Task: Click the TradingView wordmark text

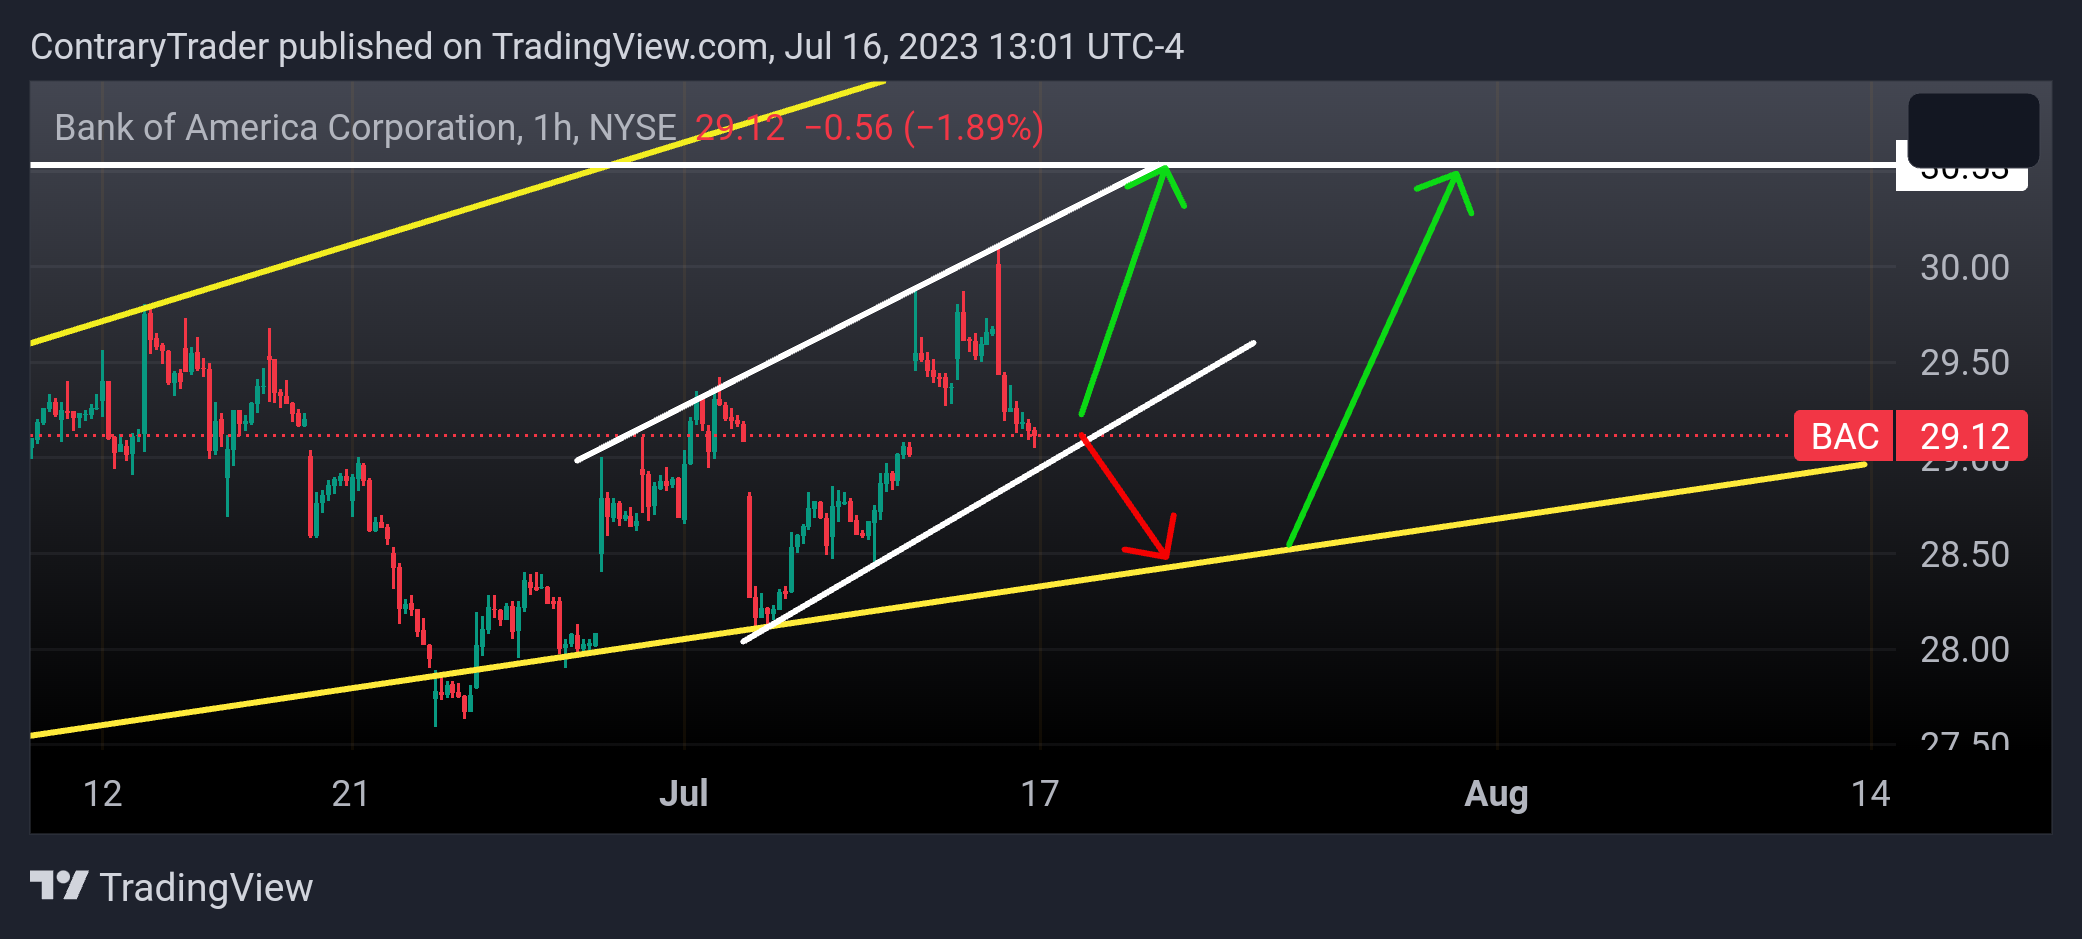Action: click(206, 887)
